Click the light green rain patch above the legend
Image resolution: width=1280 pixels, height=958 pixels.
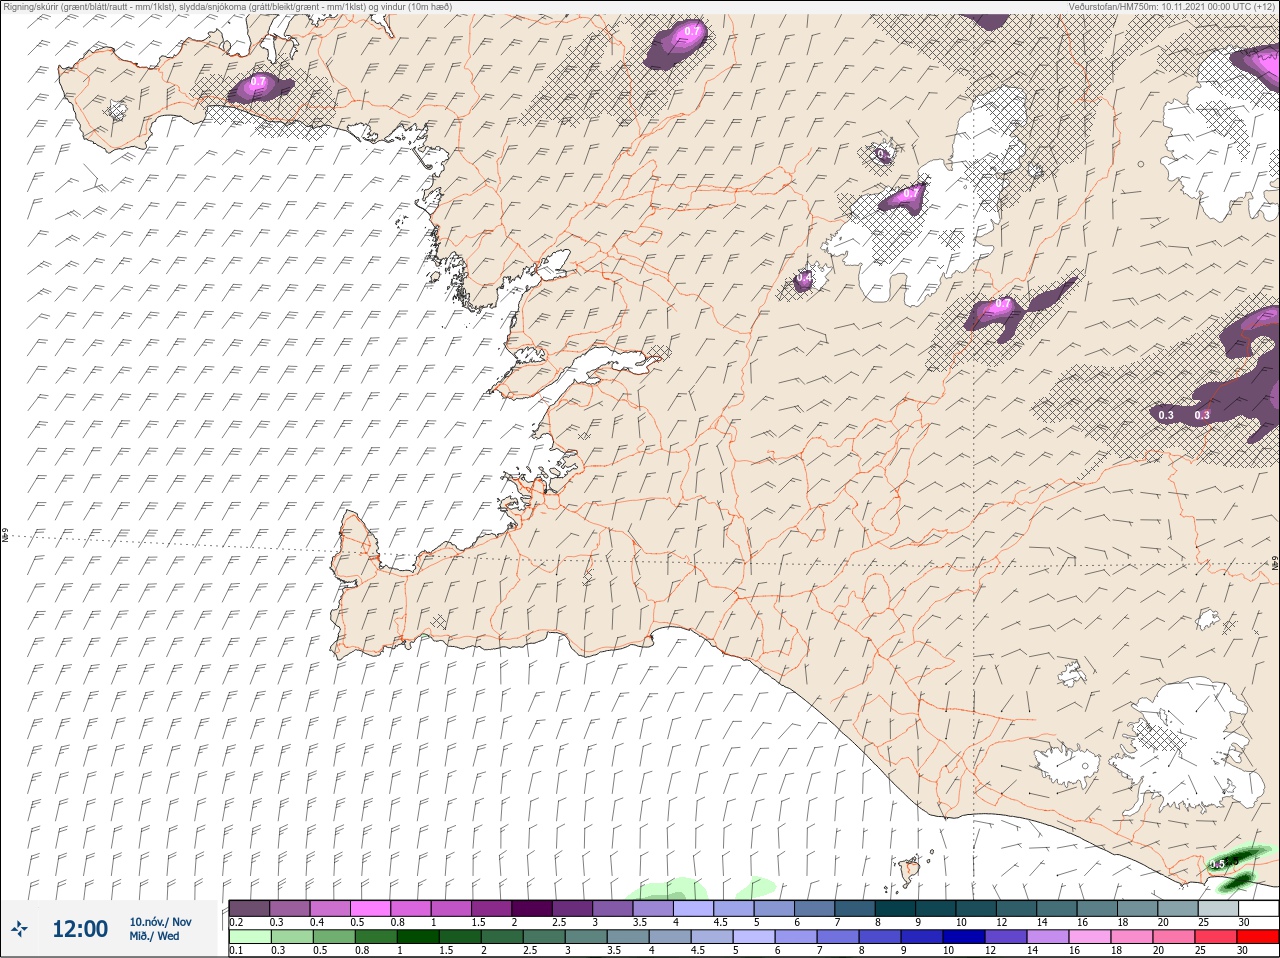(668, 889)
